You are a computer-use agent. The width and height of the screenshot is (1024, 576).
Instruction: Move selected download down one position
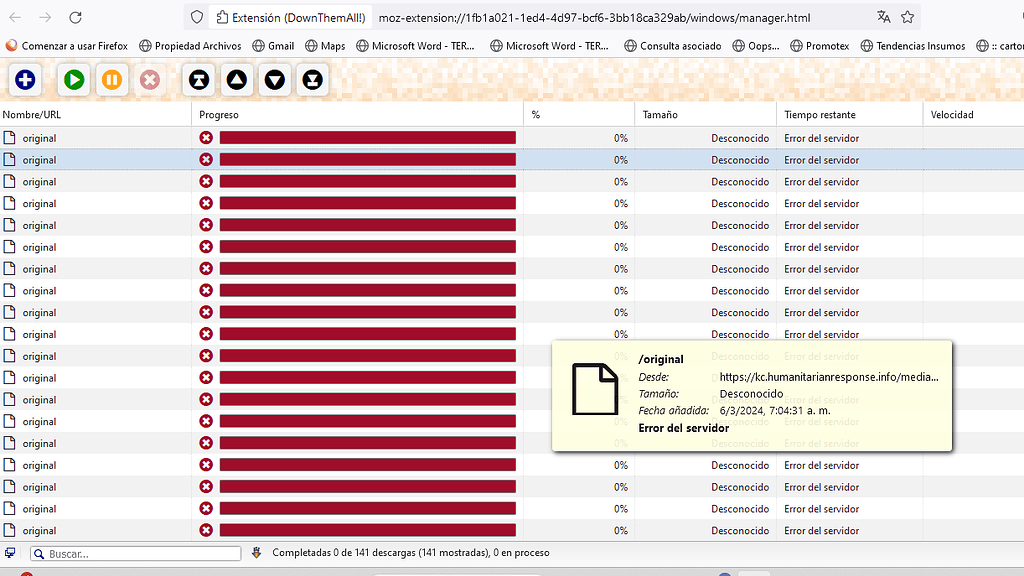point(273,80)
